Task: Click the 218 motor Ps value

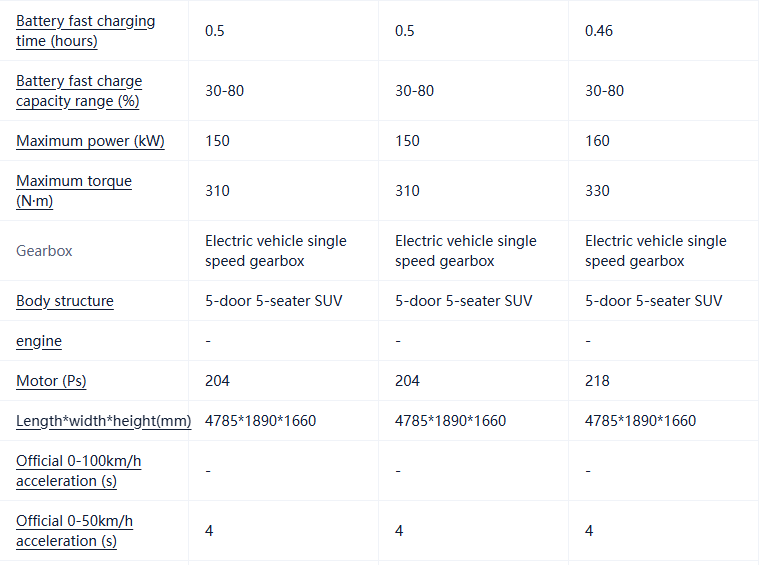Action: pos(597,381)
